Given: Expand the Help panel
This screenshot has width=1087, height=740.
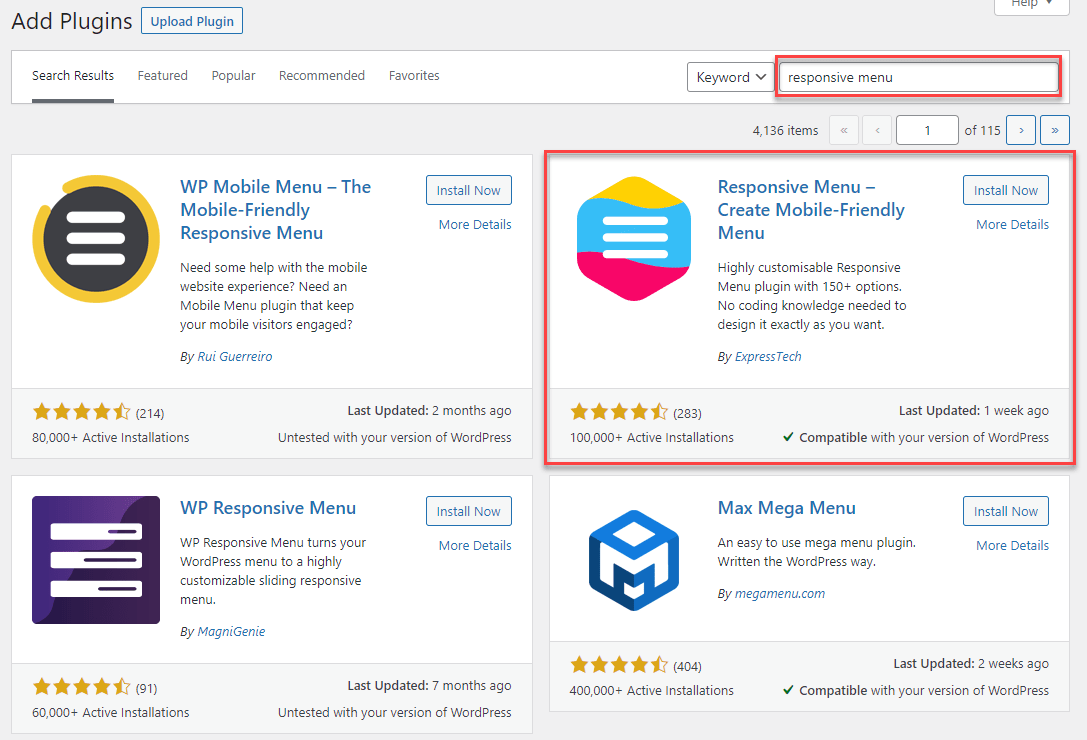Looking at the screenshot, I should click(x=1029, y=5).
